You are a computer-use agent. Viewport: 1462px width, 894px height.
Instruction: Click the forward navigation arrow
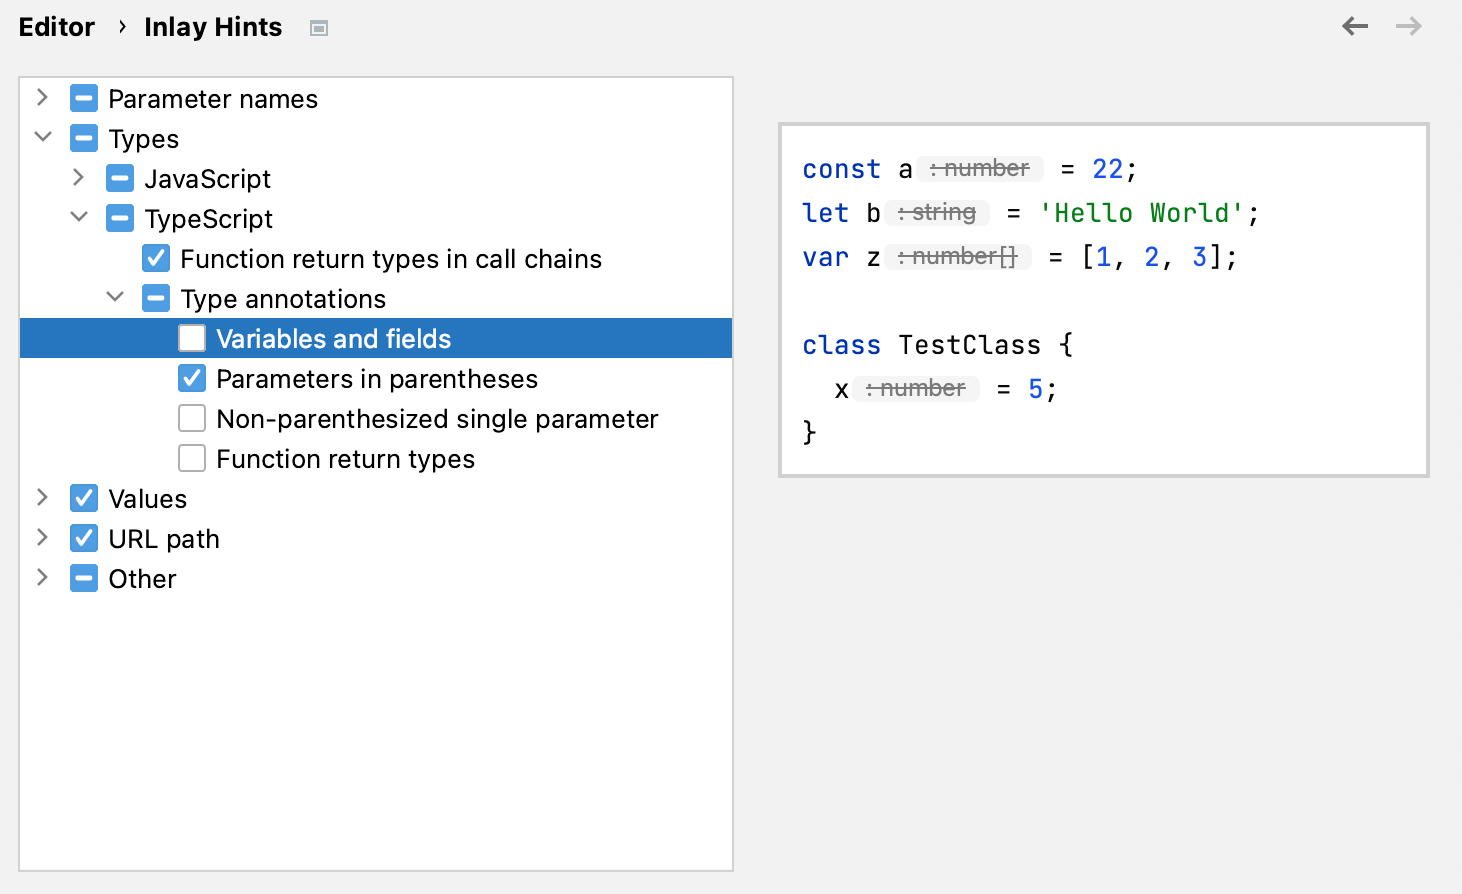(x=1408, y=27)
